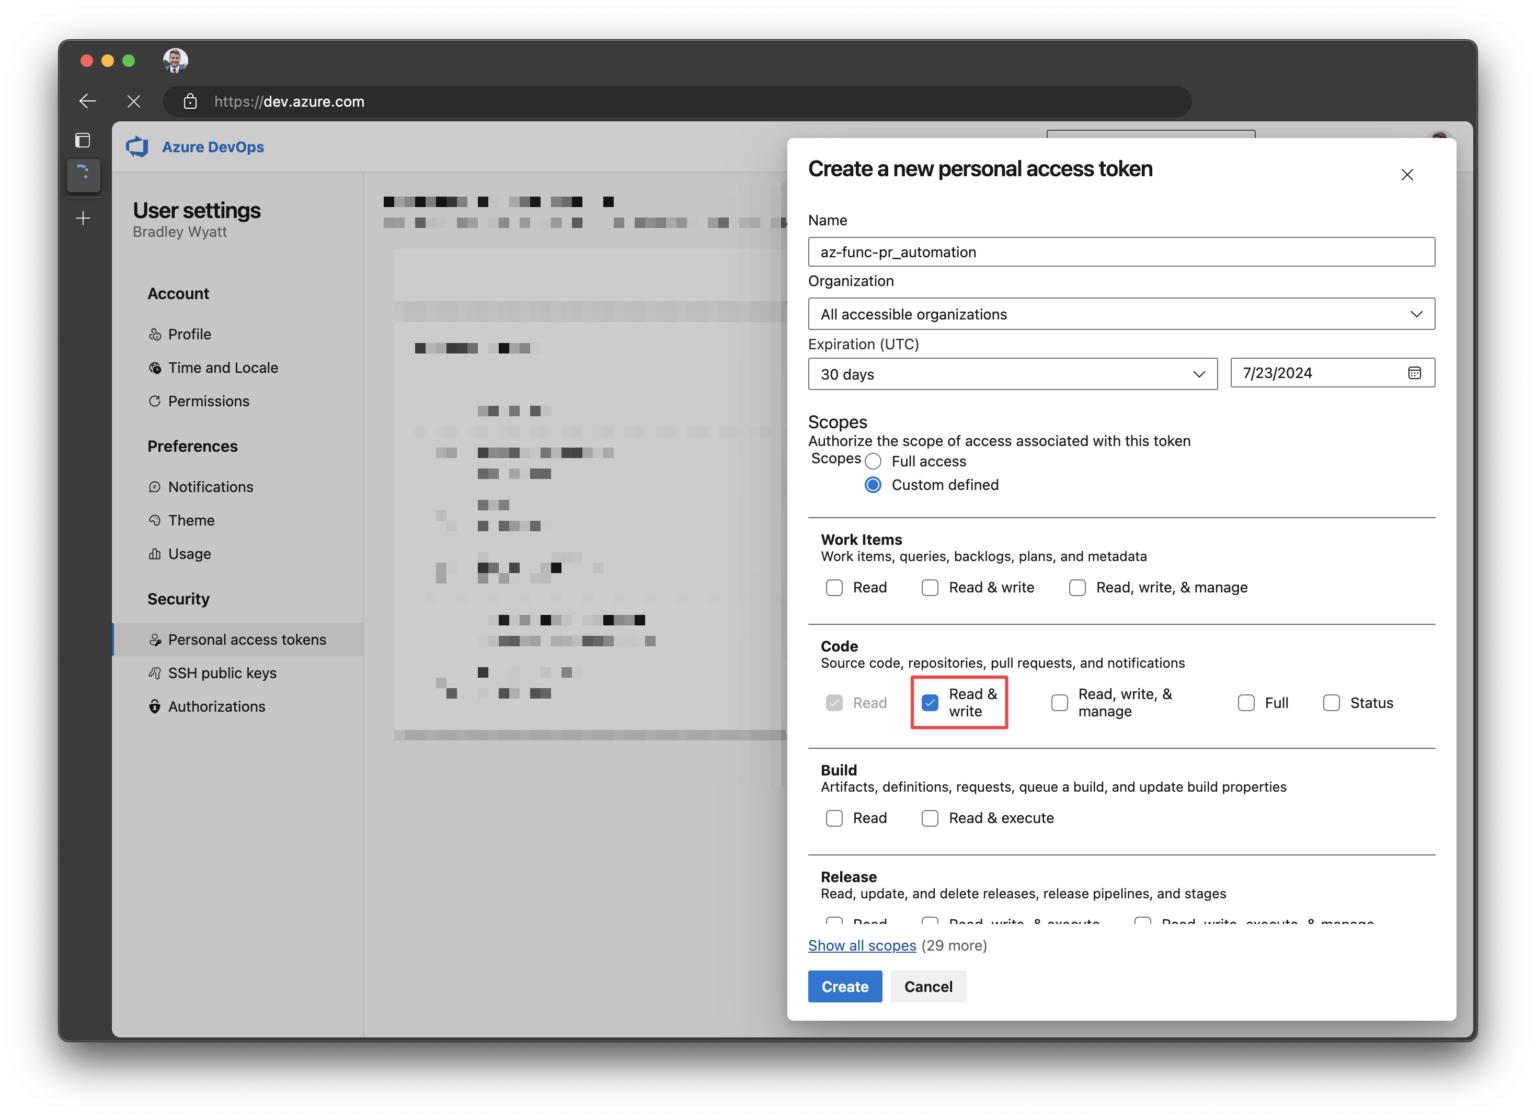Open the calendar picker icon for expiration date
Viewport: 1536px width, 1119px height.
(x=1414, y=373)
